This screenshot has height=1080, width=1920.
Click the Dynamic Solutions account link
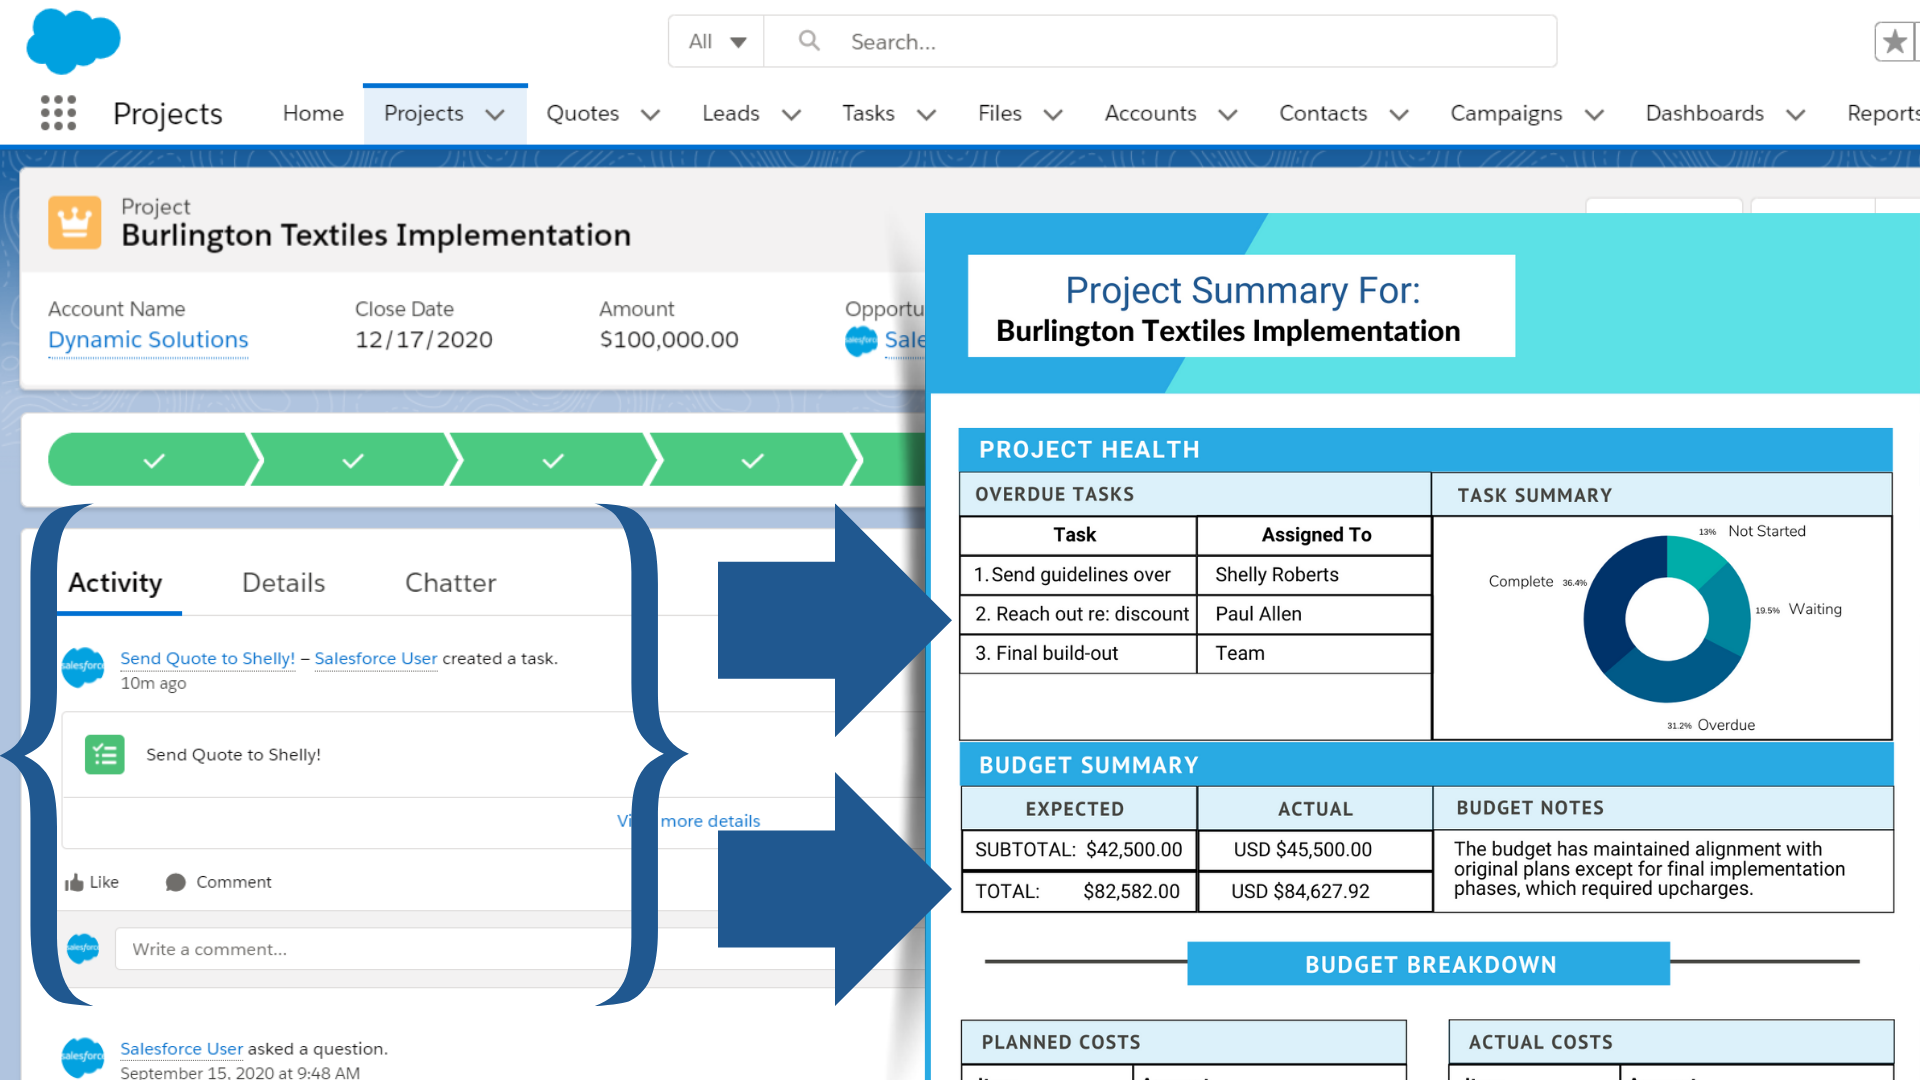coord(148,339)
